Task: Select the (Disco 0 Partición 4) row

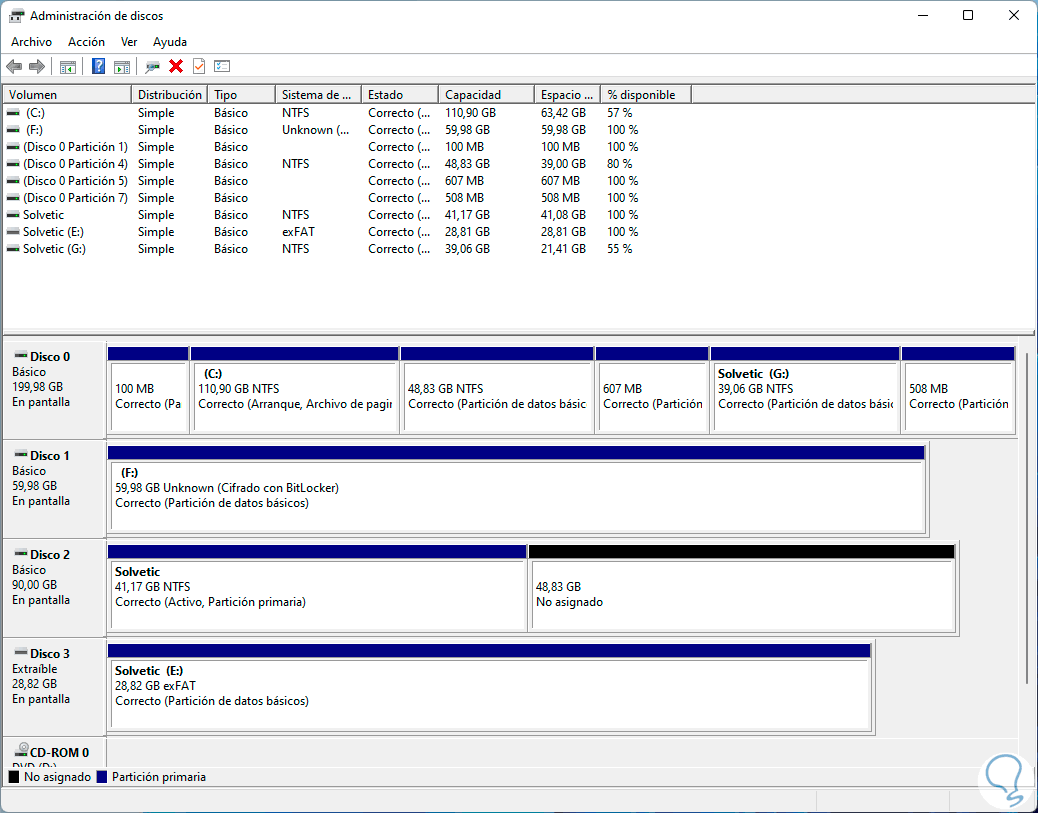Action: [x=347, y=164]
